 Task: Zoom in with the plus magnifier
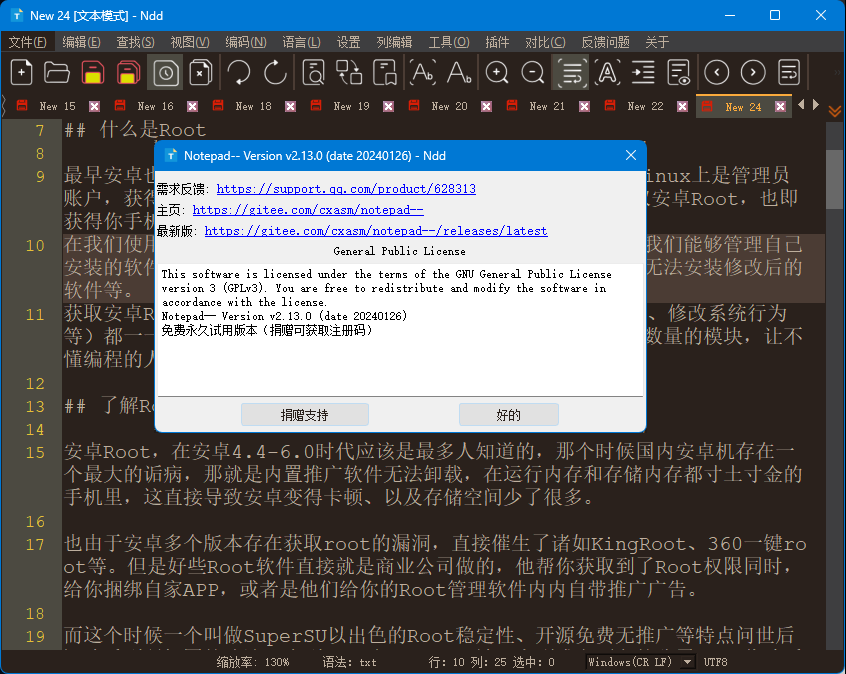(497, 72)
